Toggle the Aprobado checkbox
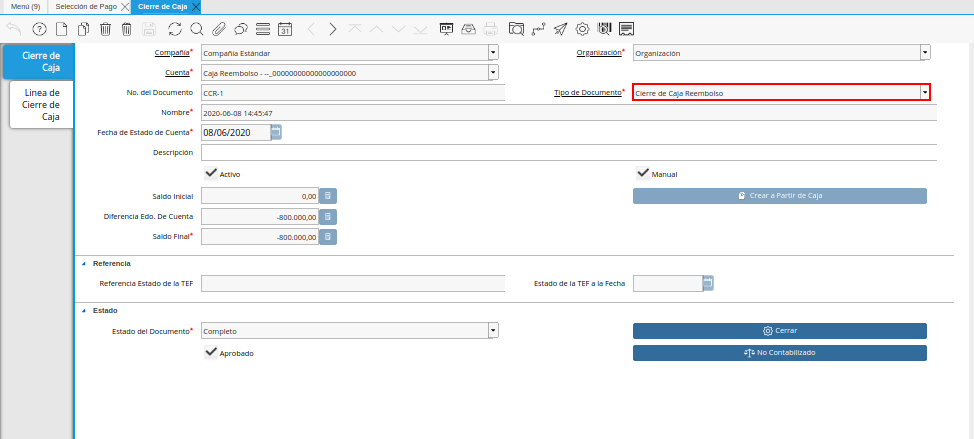This screenshot has width=974, height=439. point(210,353)
